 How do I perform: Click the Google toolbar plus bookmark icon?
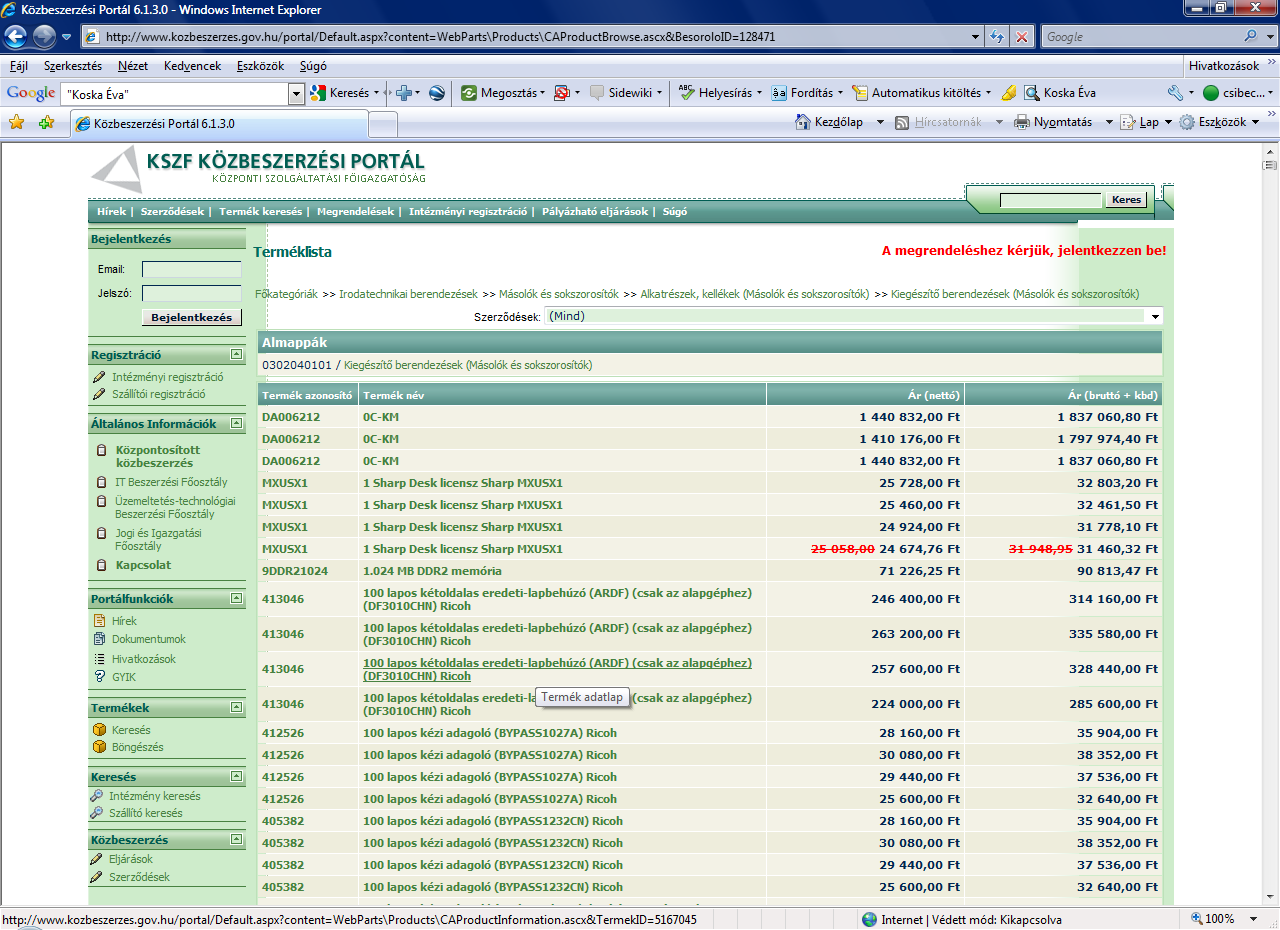pos(404,93)
